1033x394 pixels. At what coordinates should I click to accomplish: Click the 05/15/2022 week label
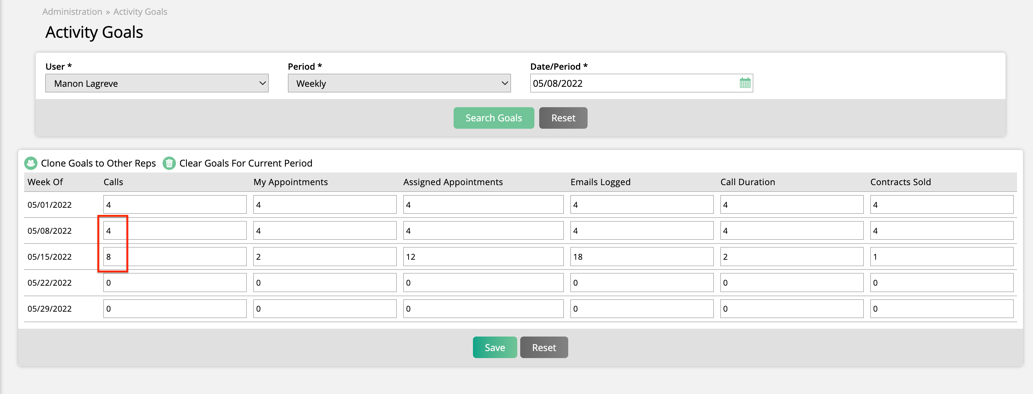49,256
